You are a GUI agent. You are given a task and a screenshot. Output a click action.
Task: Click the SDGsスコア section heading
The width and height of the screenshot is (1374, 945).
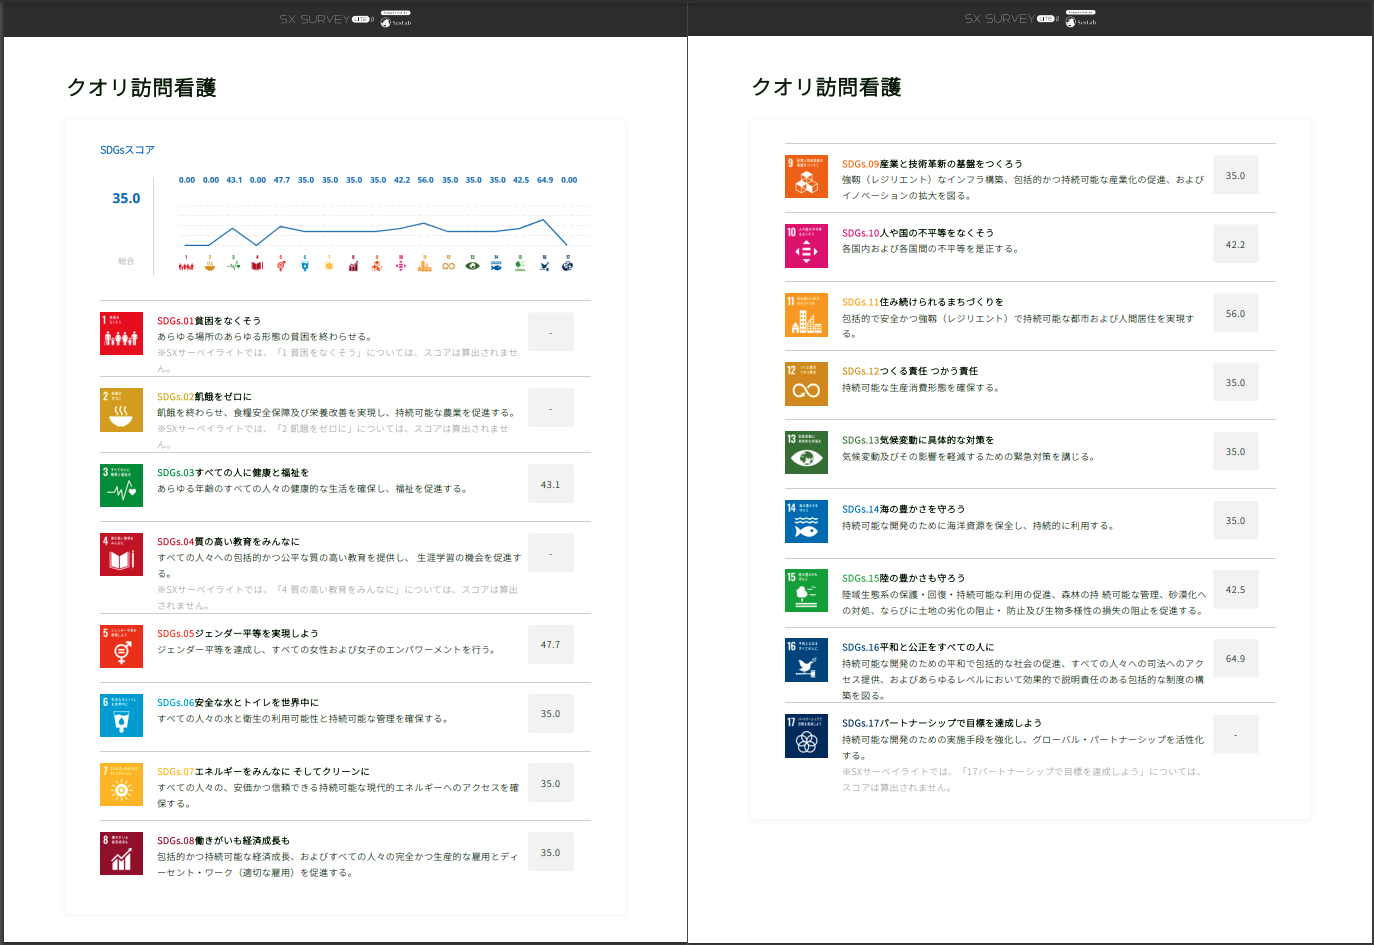pyautogui.click(x=127, y=150)
